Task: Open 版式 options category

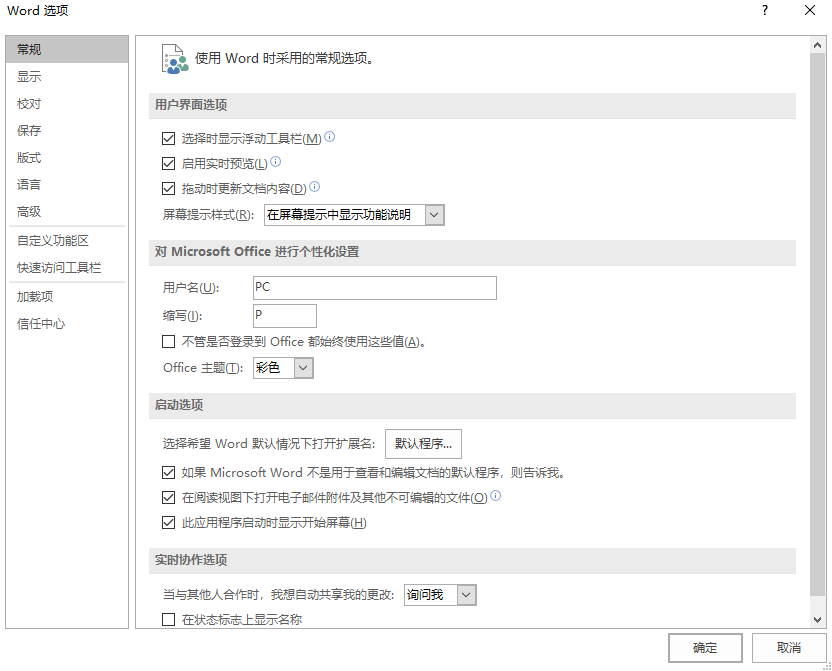Action: coord(67,158)
